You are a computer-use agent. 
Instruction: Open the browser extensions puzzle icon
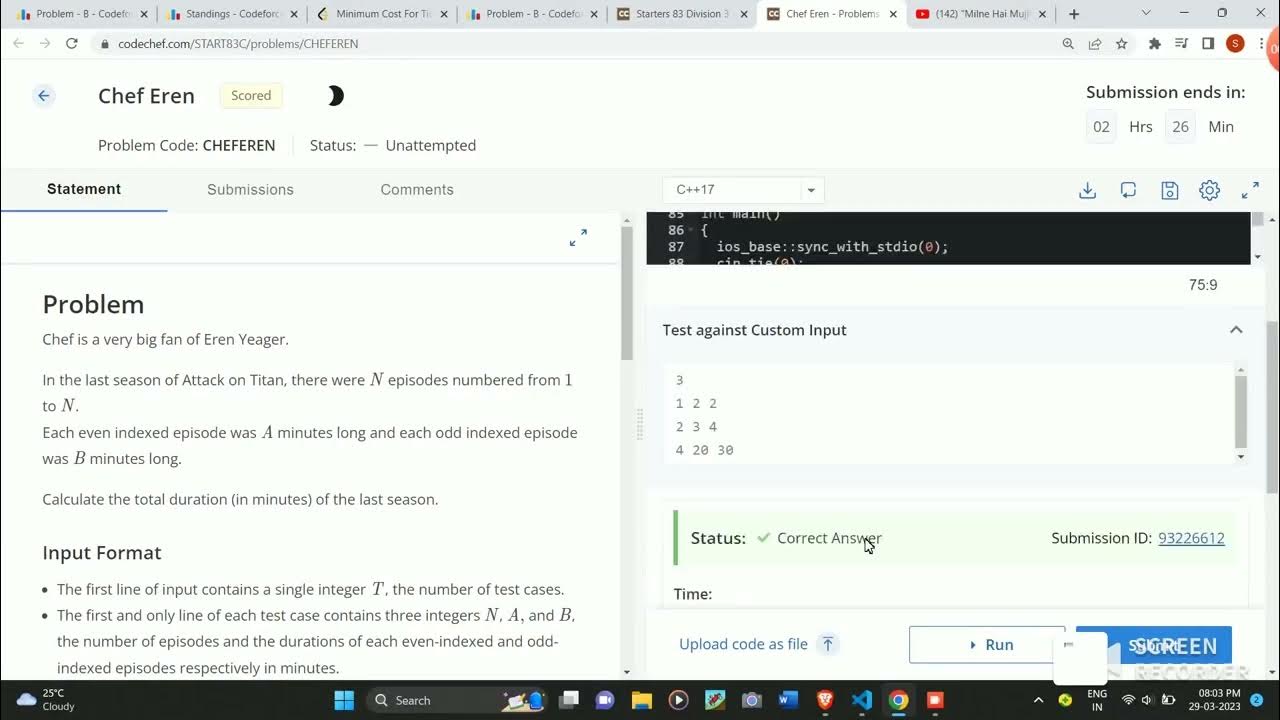(x=1155, y=44)
